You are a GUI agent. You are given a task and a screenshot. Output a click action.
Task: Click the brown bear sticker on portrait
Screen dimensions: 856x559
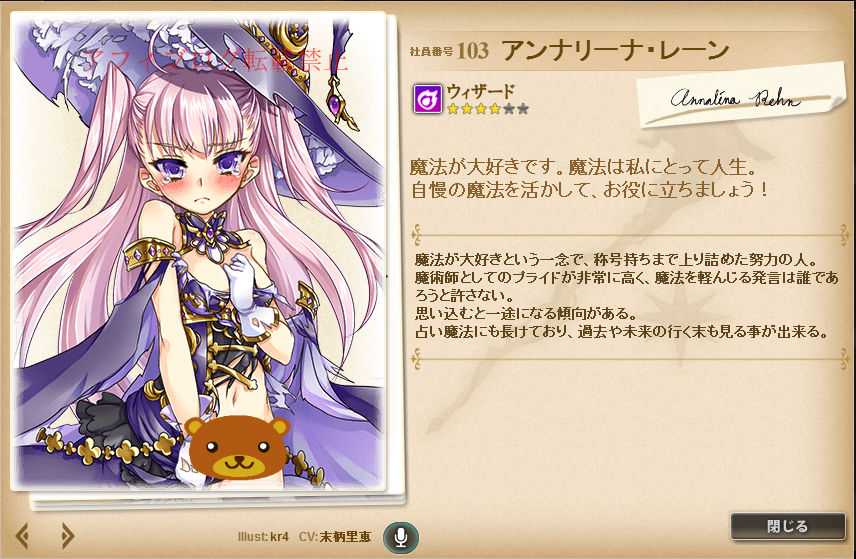tap(236, 447)
